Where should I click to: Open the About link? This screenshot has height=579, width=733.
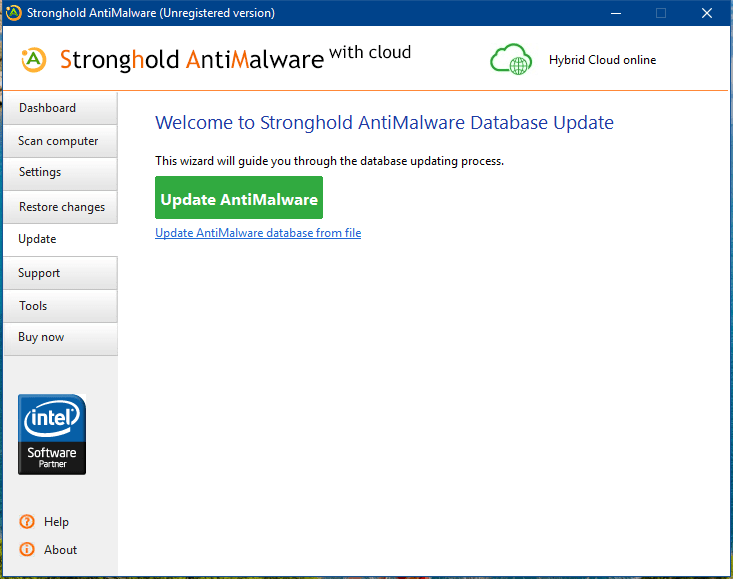(60, 550)
